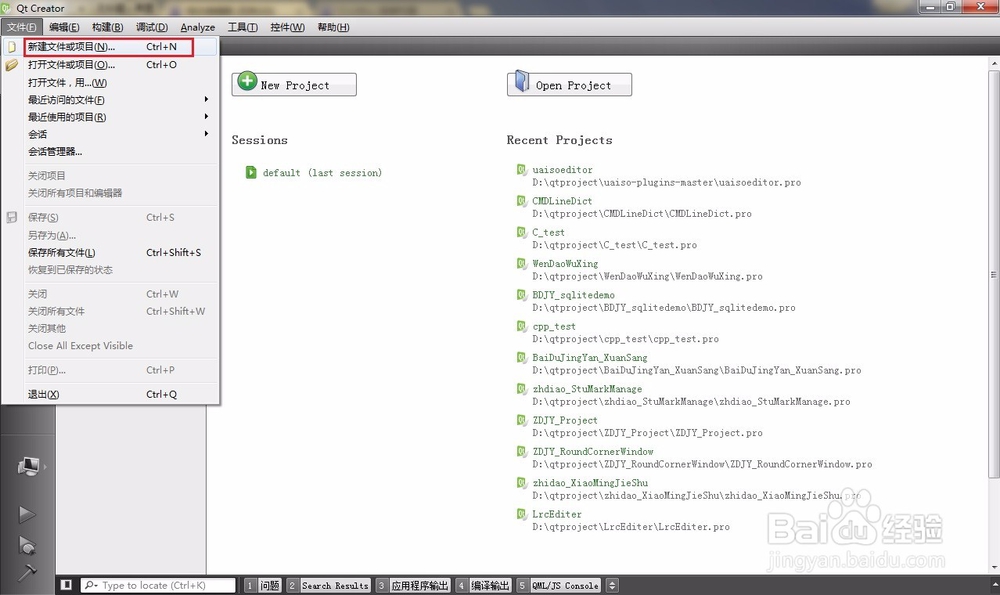Open the Search Results output pane

tap(328, 585)
